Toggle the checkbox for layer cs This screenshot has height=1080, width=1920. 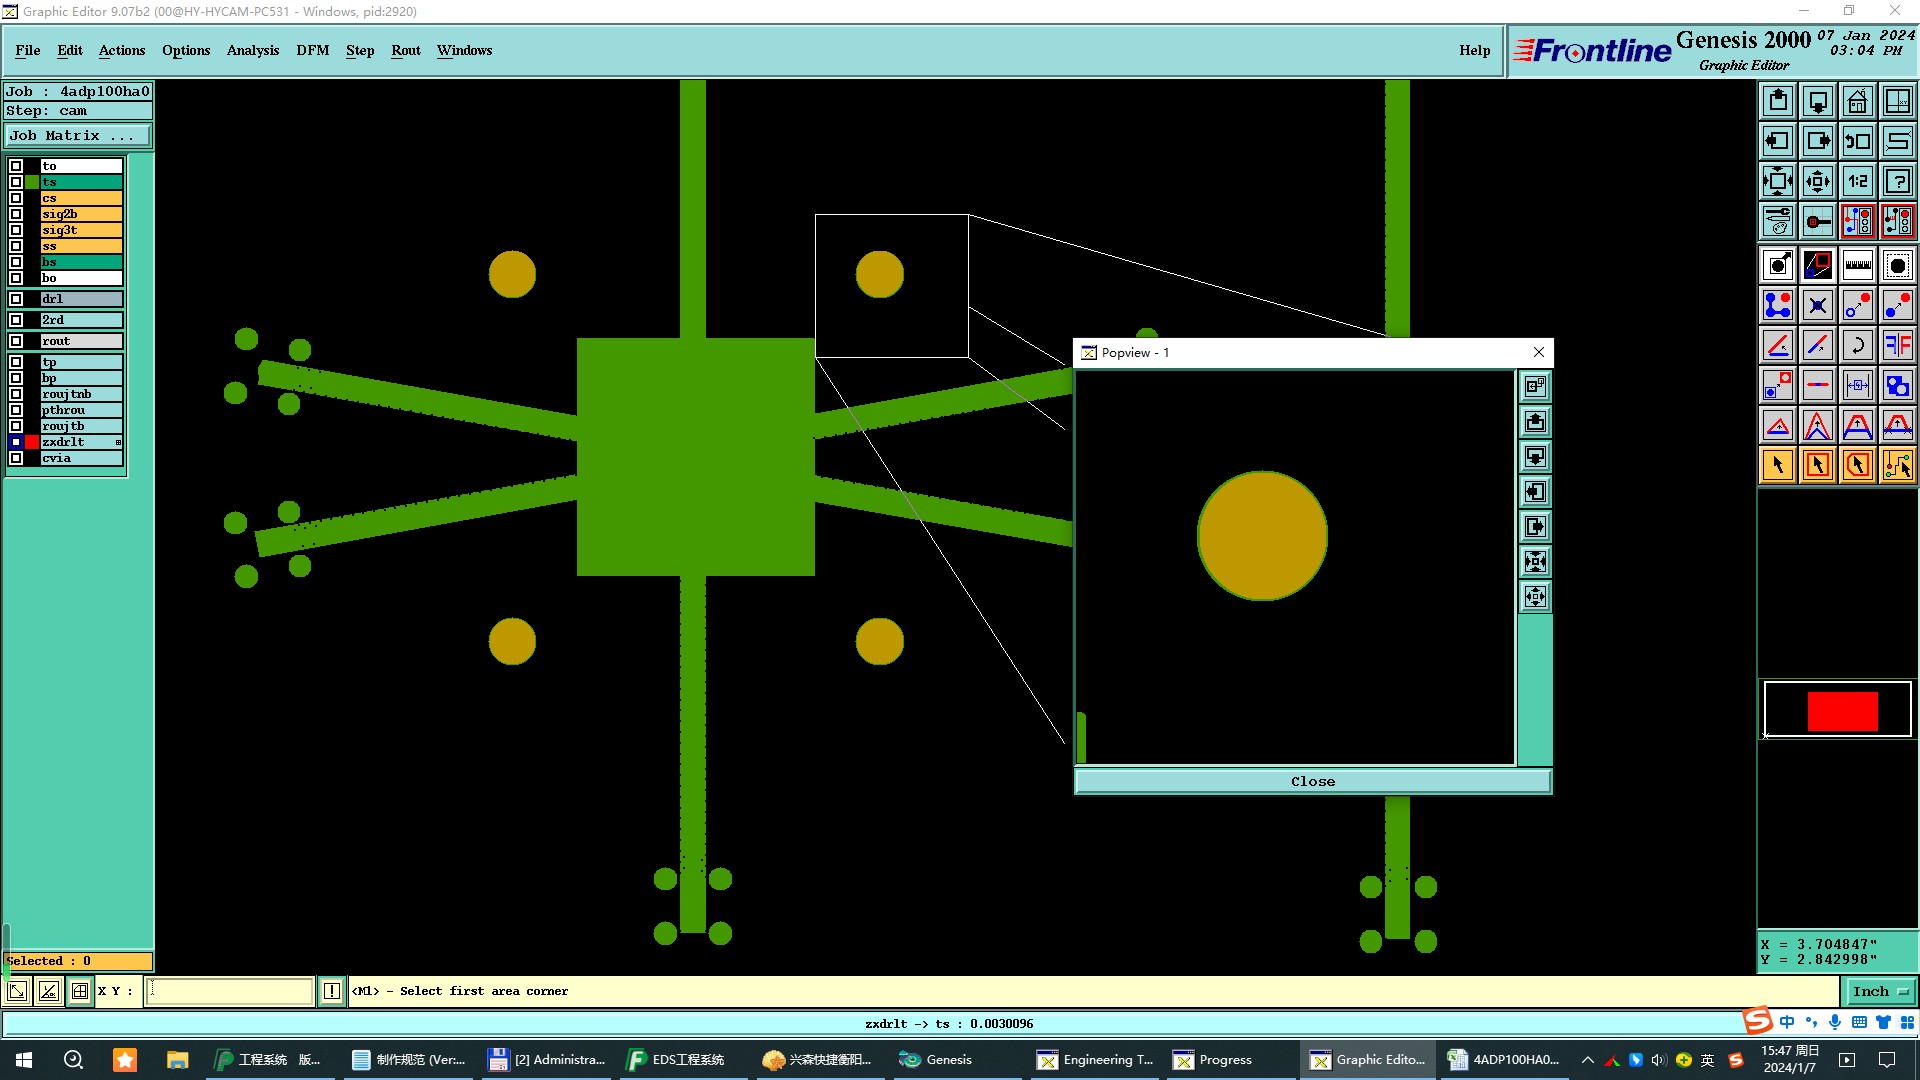point(16,198)
